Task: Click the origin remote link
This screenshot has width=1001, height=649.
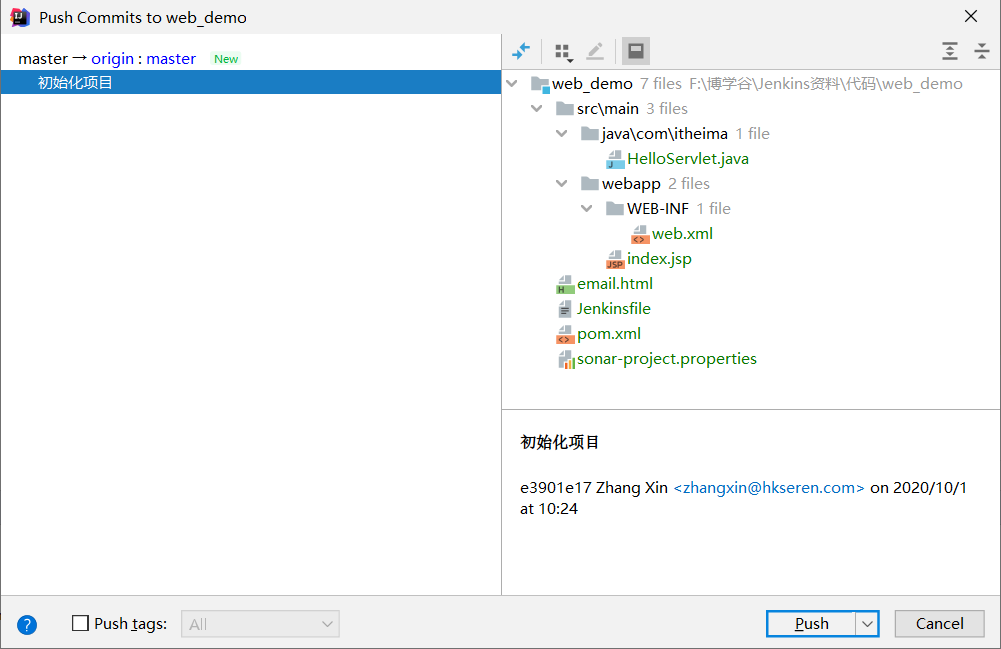Action: pos(112,59)
